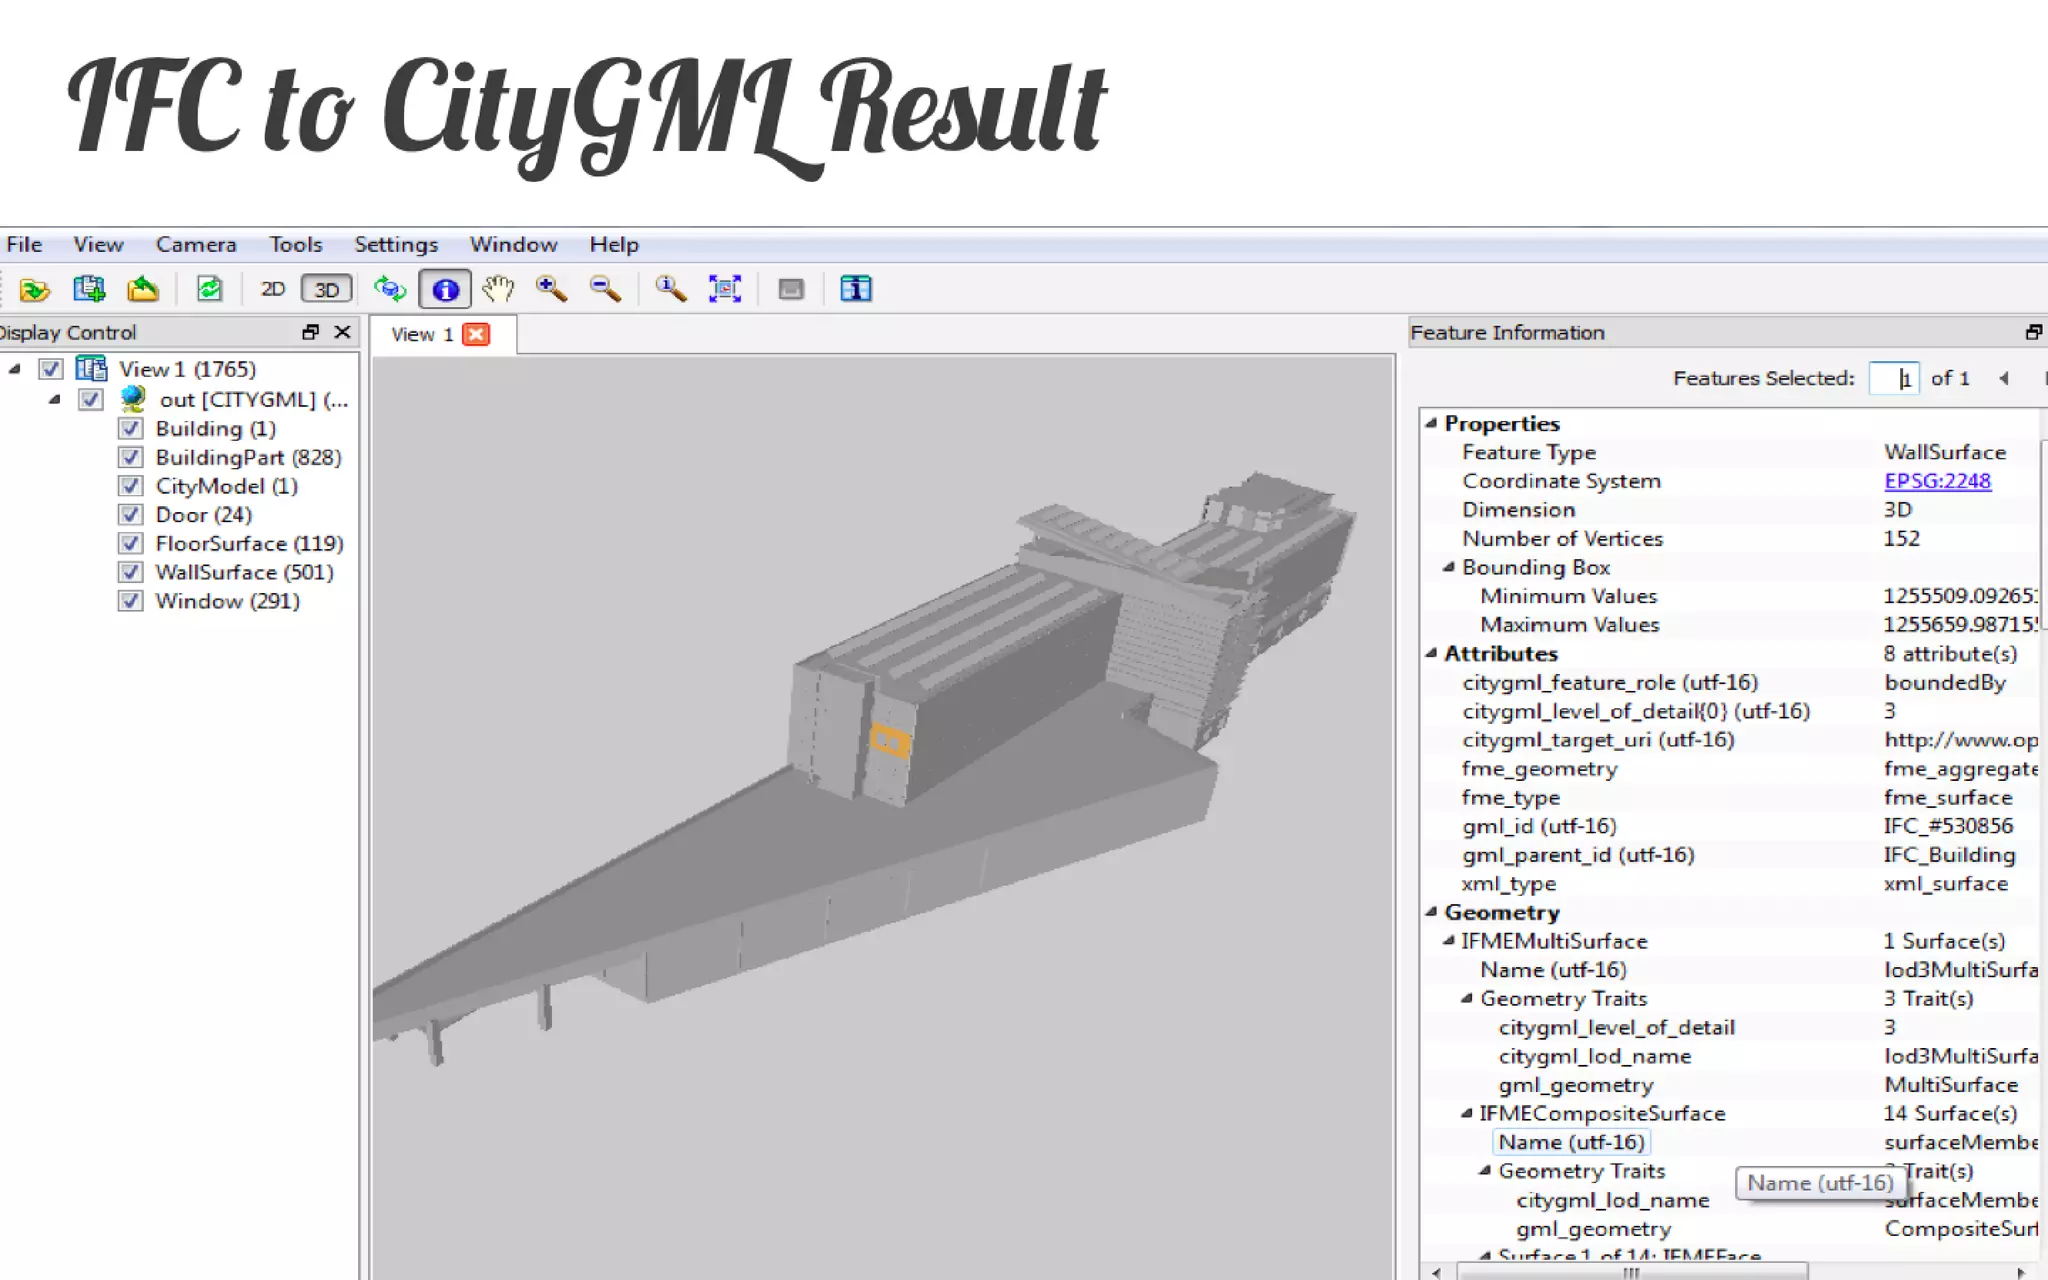2048x1280 pixels.
Task: Open the Help menu
Action: (614, 245)
